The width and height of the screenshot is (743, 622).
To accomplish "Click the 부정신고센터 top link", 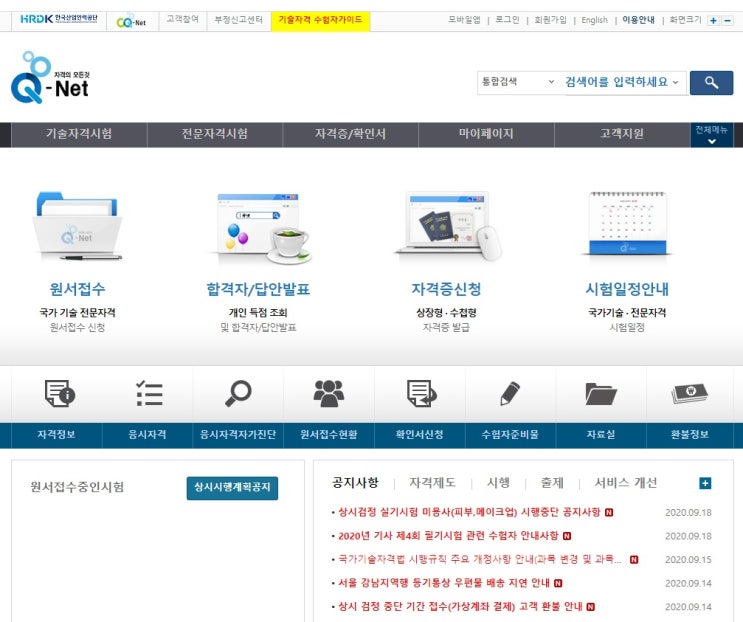I will (x=238, y=20).
